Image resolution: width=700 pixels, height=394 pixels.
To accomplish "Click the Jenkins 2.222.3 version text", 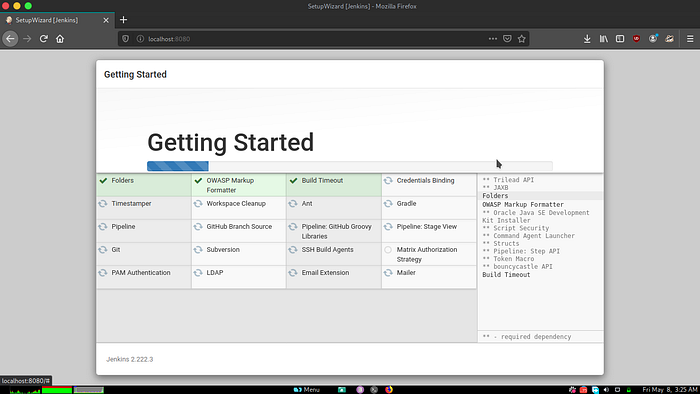I will 129,359.
